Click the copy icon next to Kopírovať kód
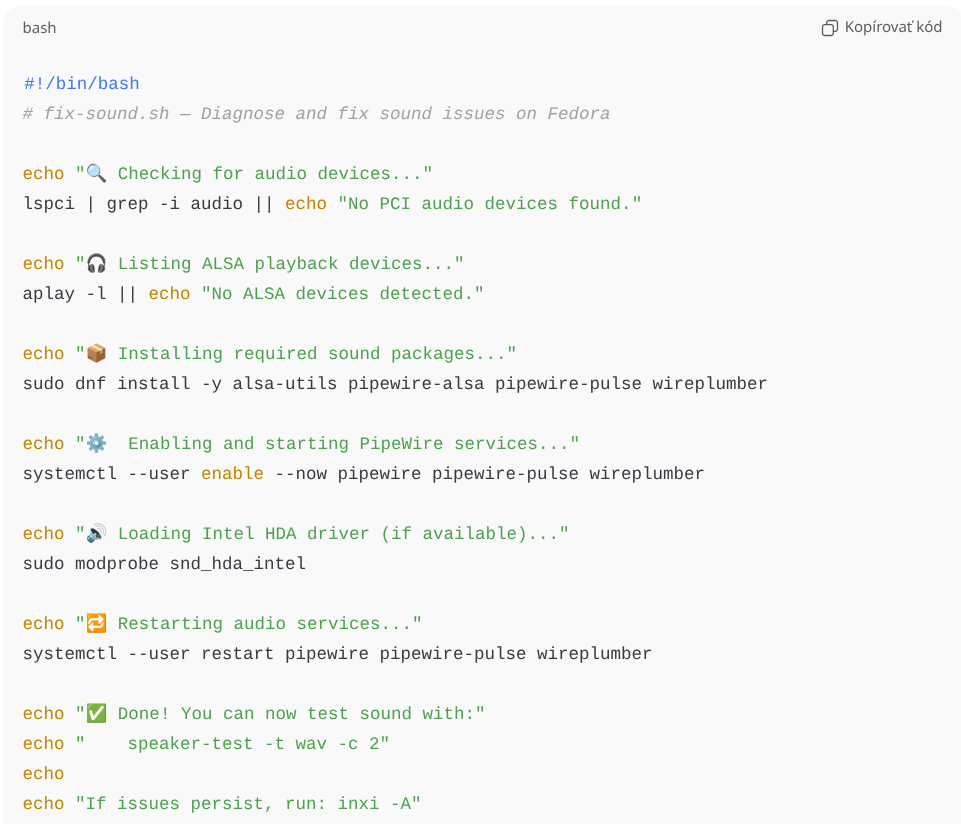Screen dimensions: 961x824 coord(830,27)
